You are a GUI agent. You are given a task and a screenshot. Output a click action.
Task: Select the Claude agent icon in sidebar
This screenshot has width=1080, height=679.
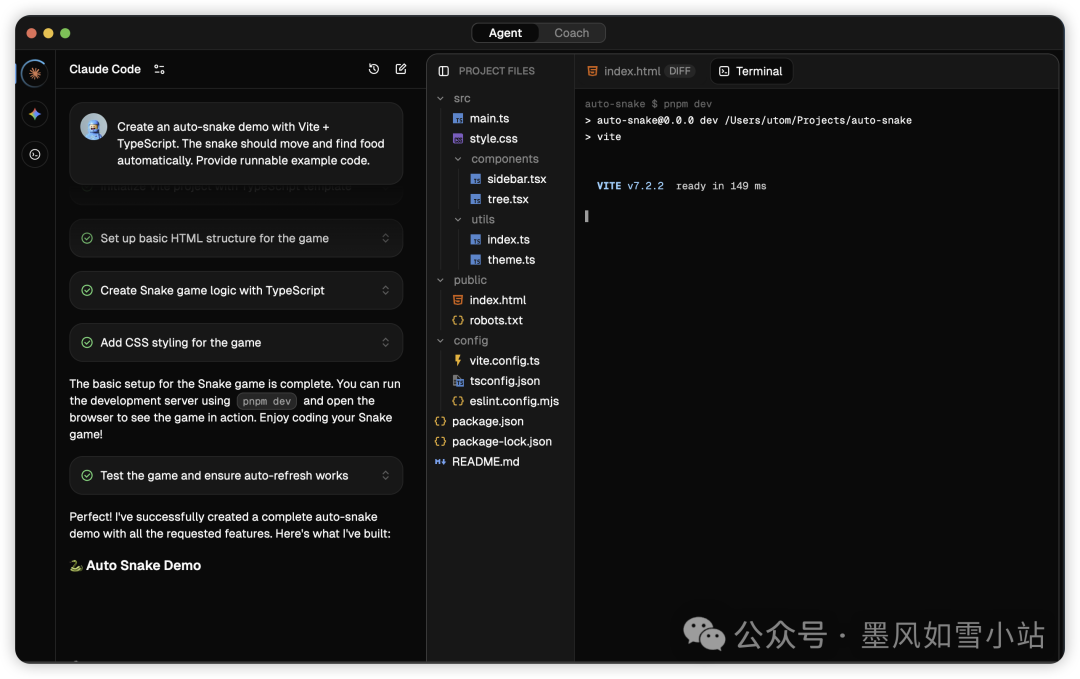click(35, 73)
